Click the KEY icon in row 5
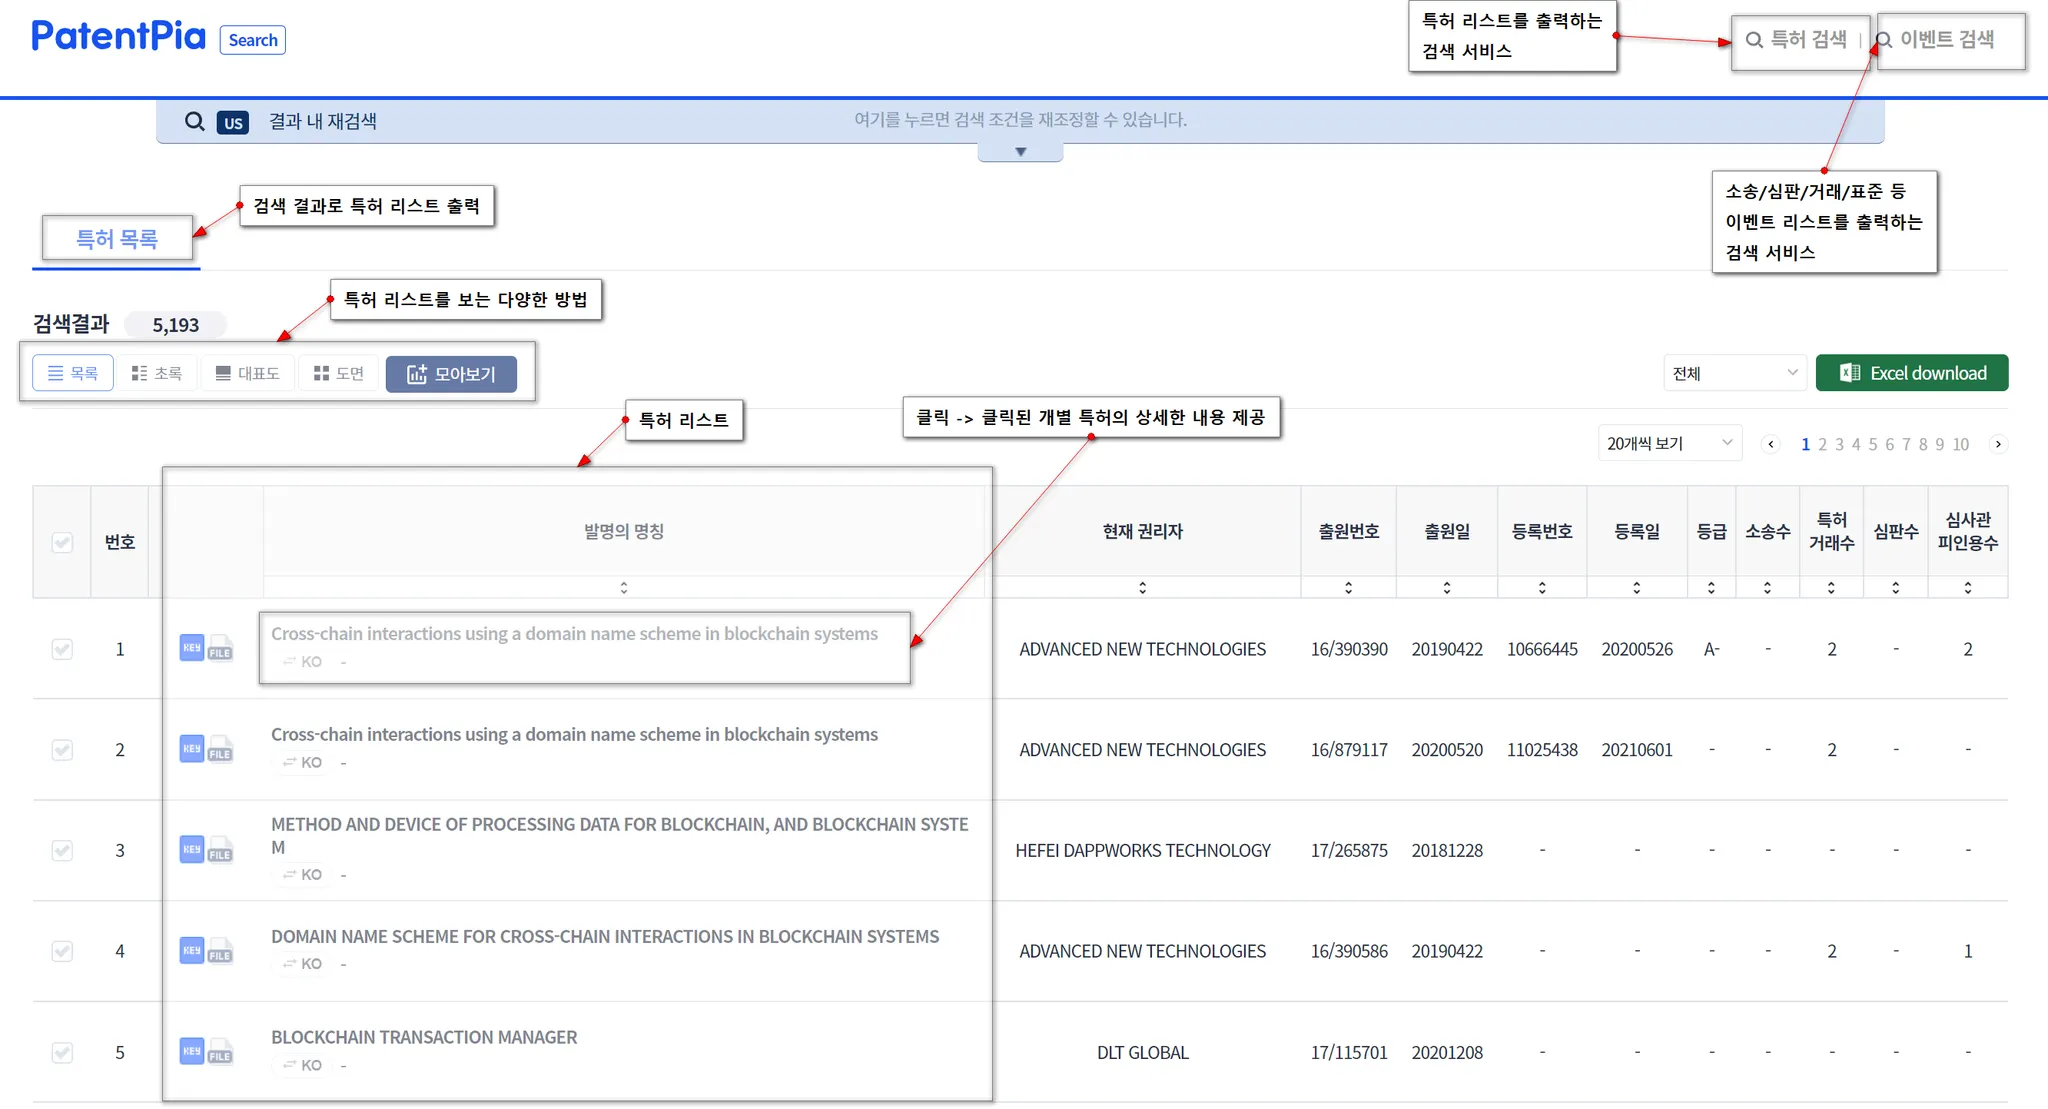Image resolution: width=2048 pixels, height=1109 pixels. 191,1051
